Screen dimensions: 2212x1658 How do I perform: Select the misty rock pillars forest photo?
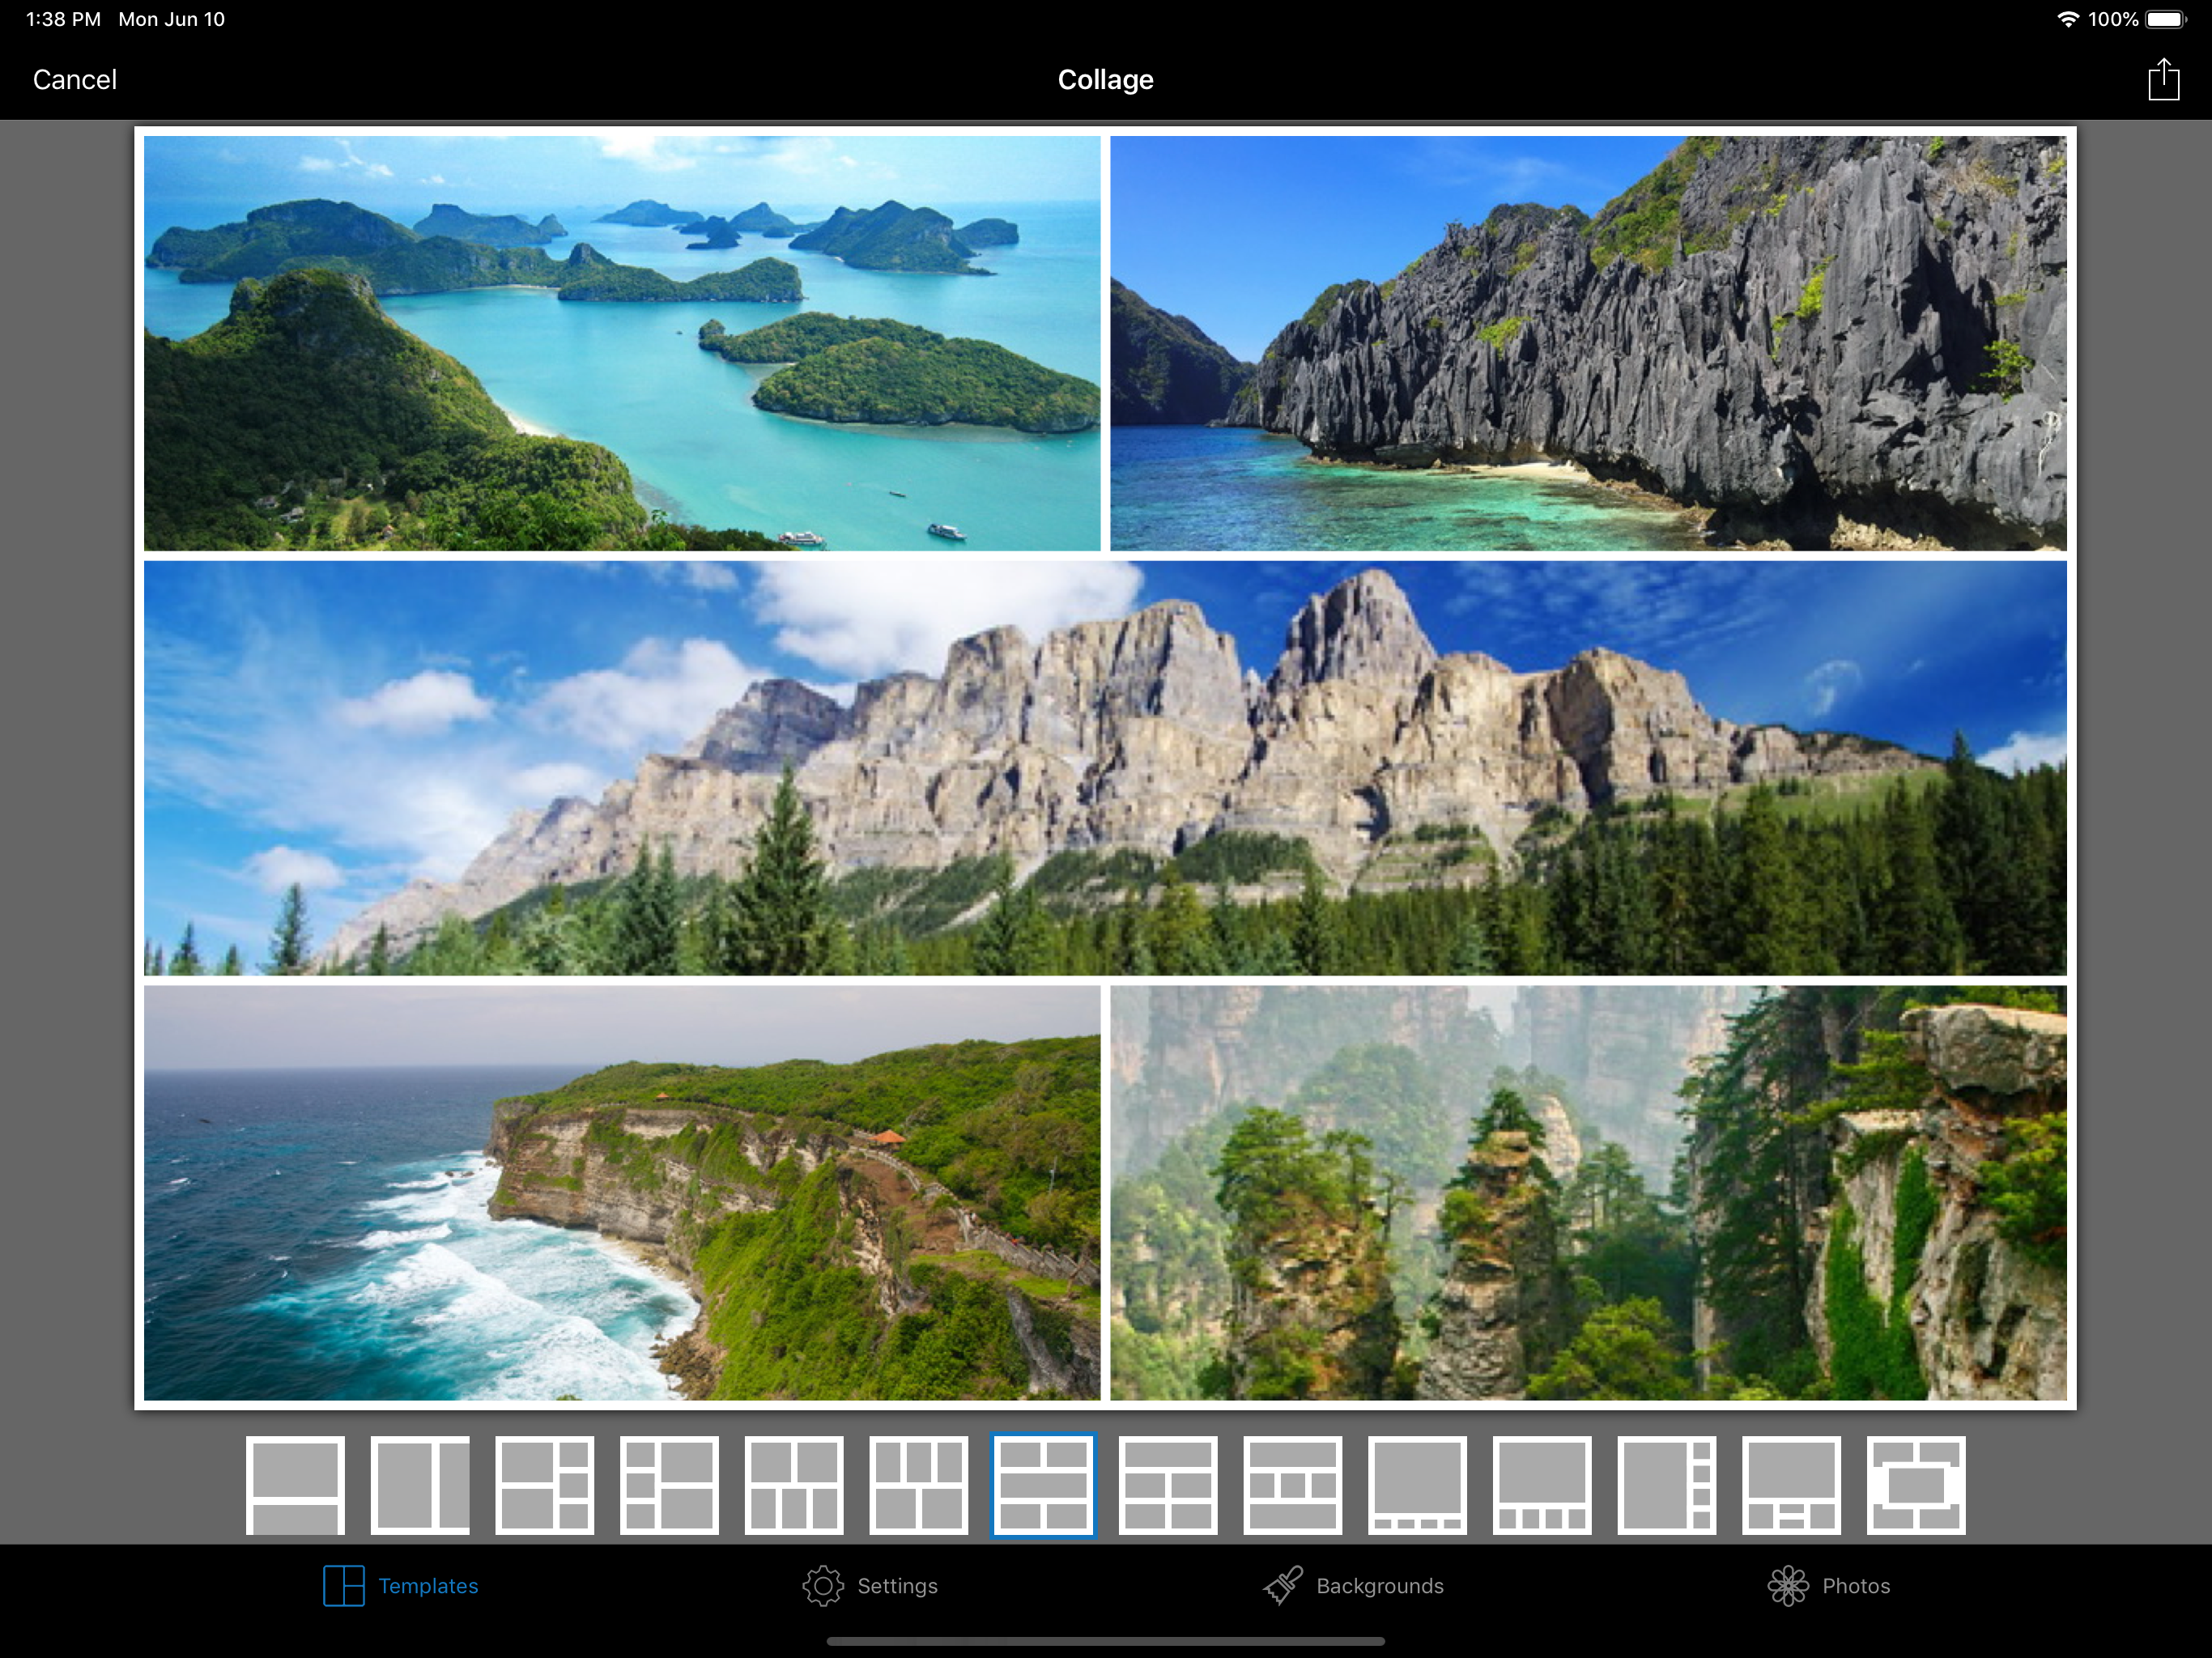(x=1588, y=1192)
